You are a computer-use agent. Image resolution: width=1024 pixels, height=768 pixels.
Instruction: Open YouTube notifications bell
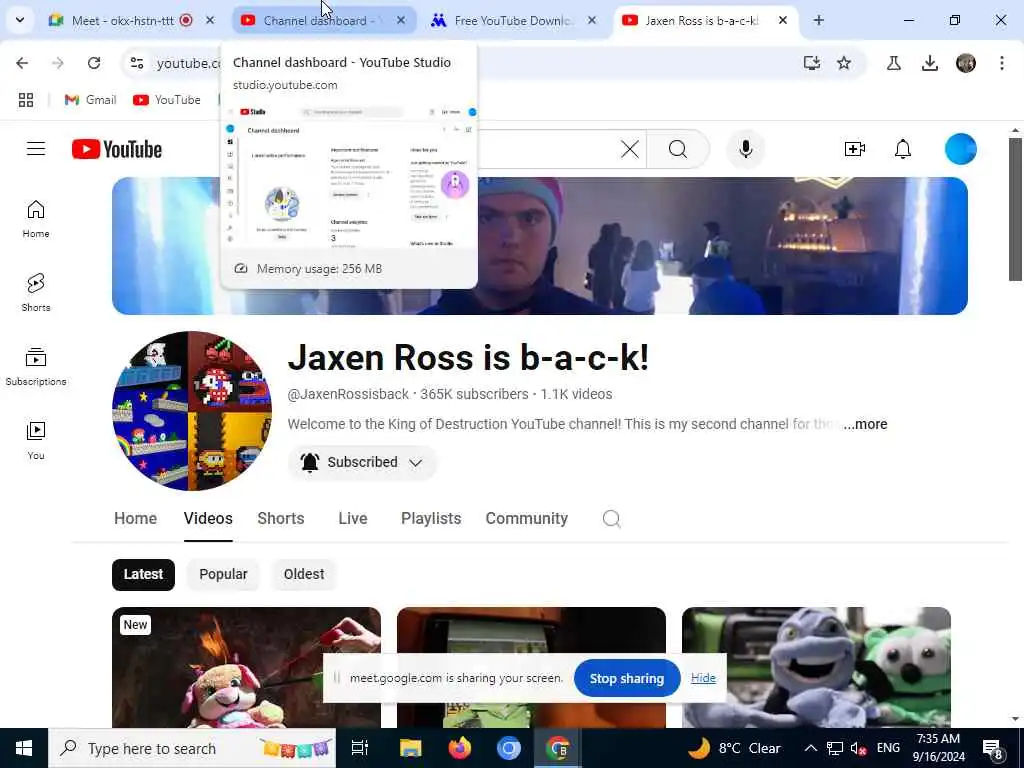[903, 149]
